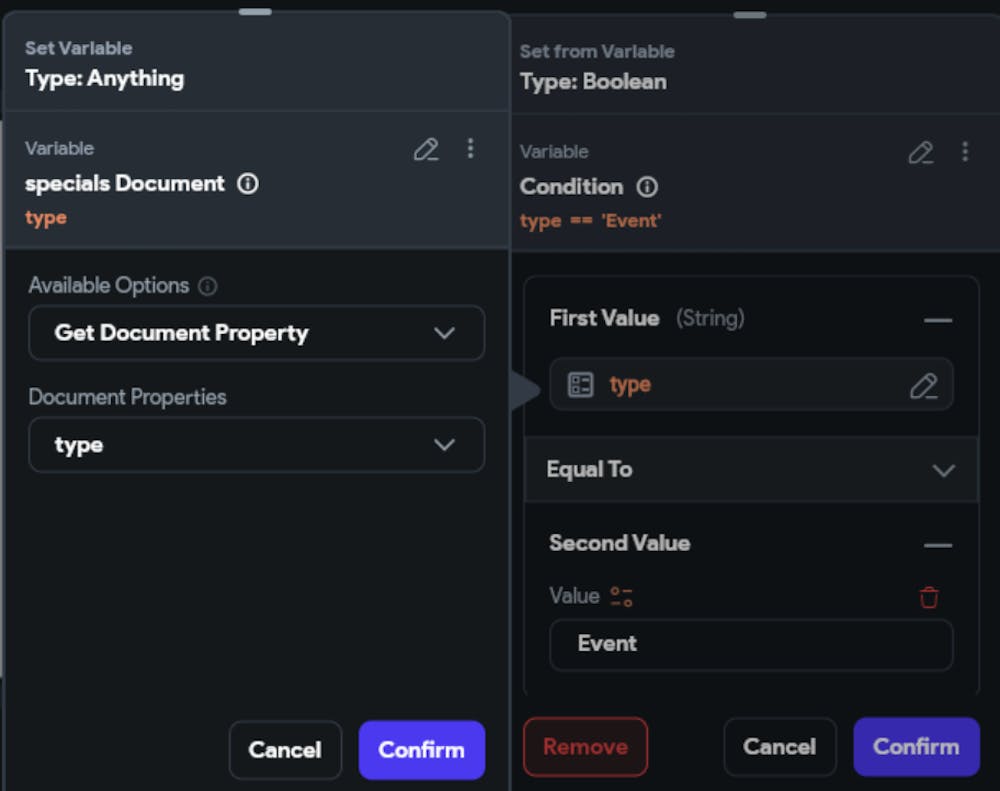Cancel the Set Variable panel

coord(285,750)
